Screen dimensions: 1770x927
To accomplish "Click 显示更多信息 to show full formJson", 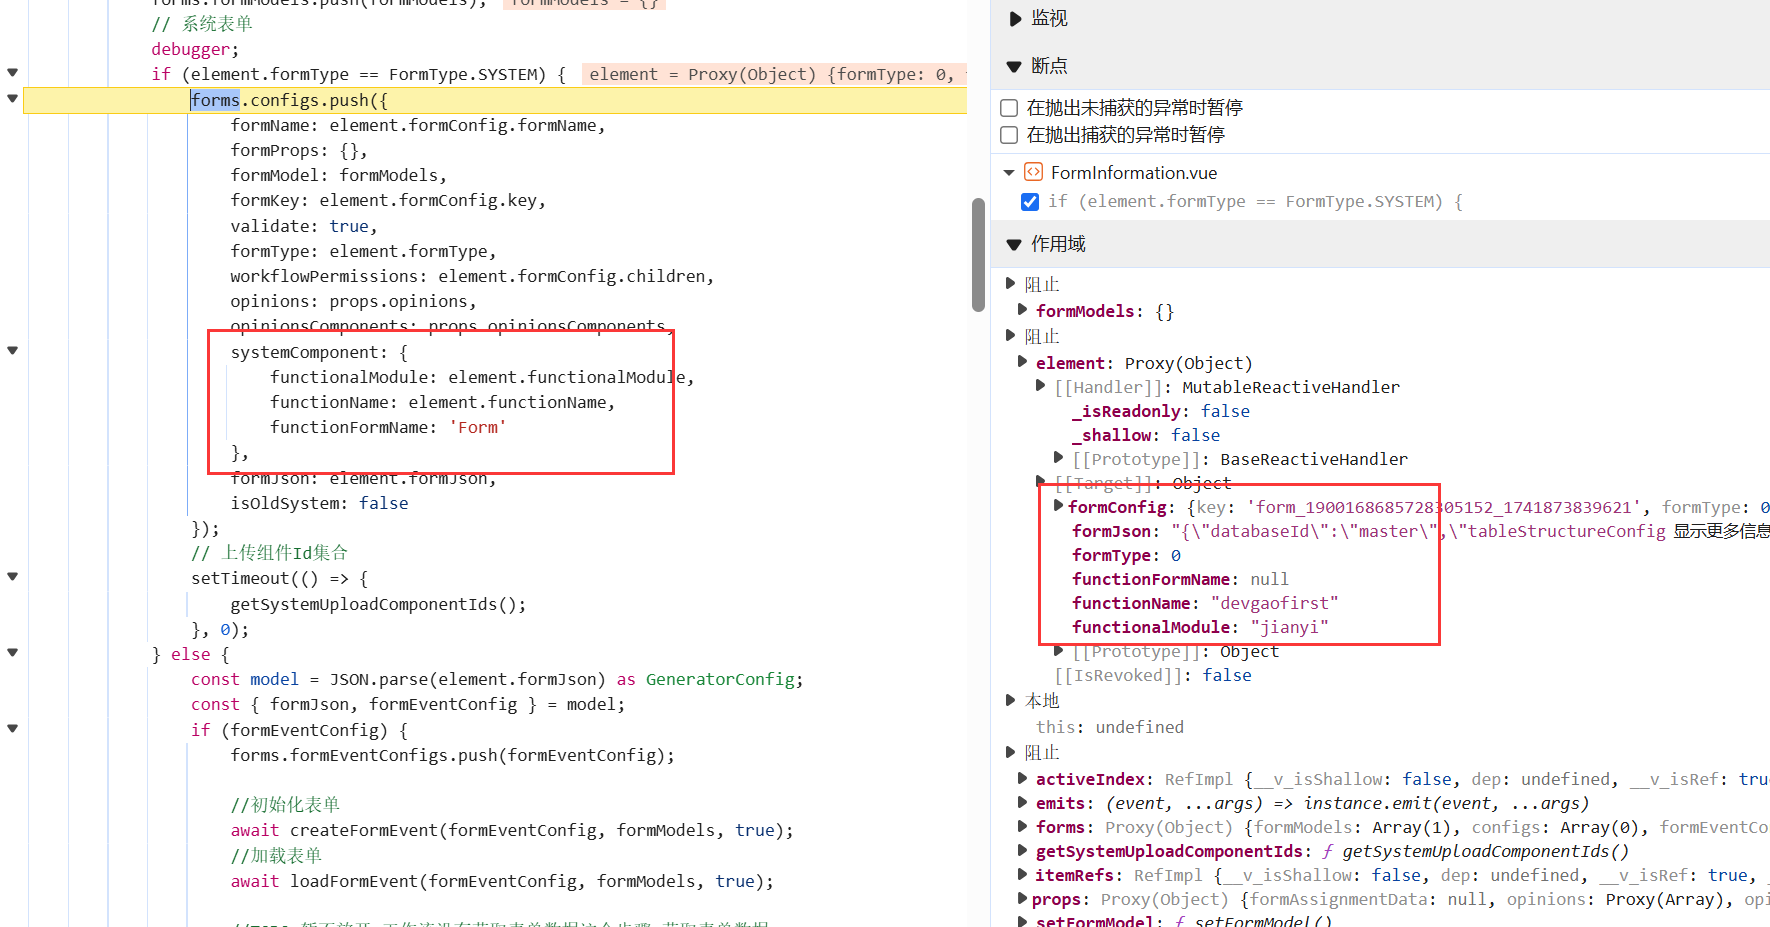I will (1720, 531).
